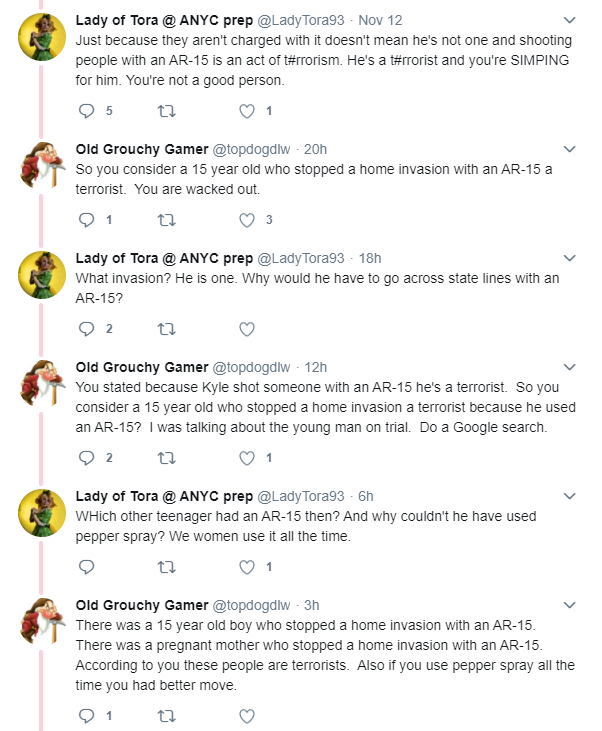Retweet the 3h pregnant mother tweet
The image size is (602, 731).
point(166,716)
